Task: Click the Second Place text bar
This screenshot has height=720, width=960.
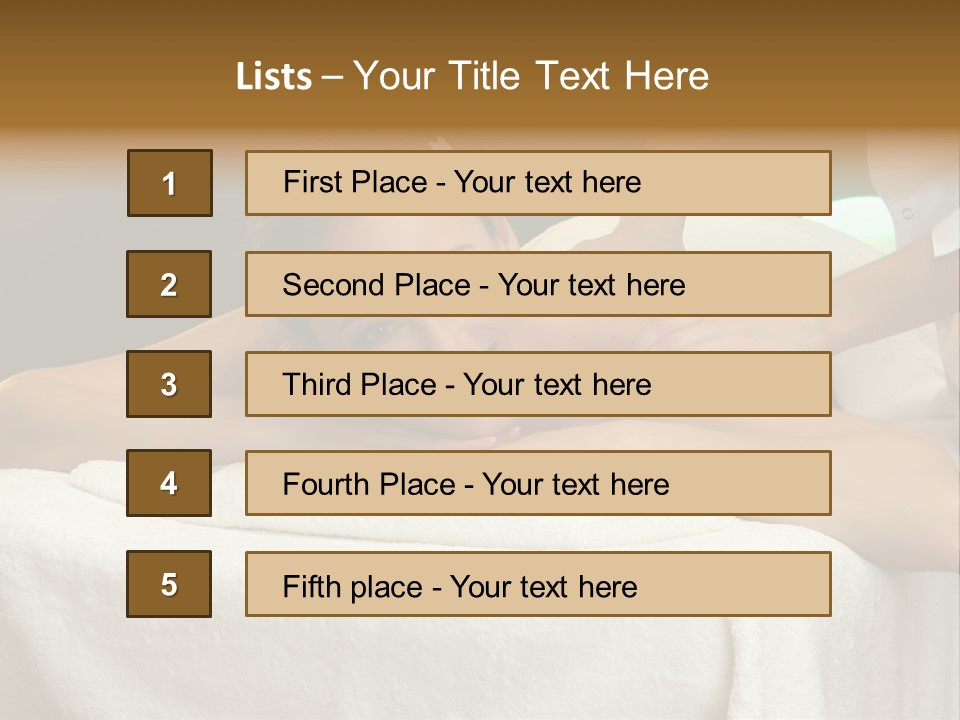Action: [x=538, y=284]
